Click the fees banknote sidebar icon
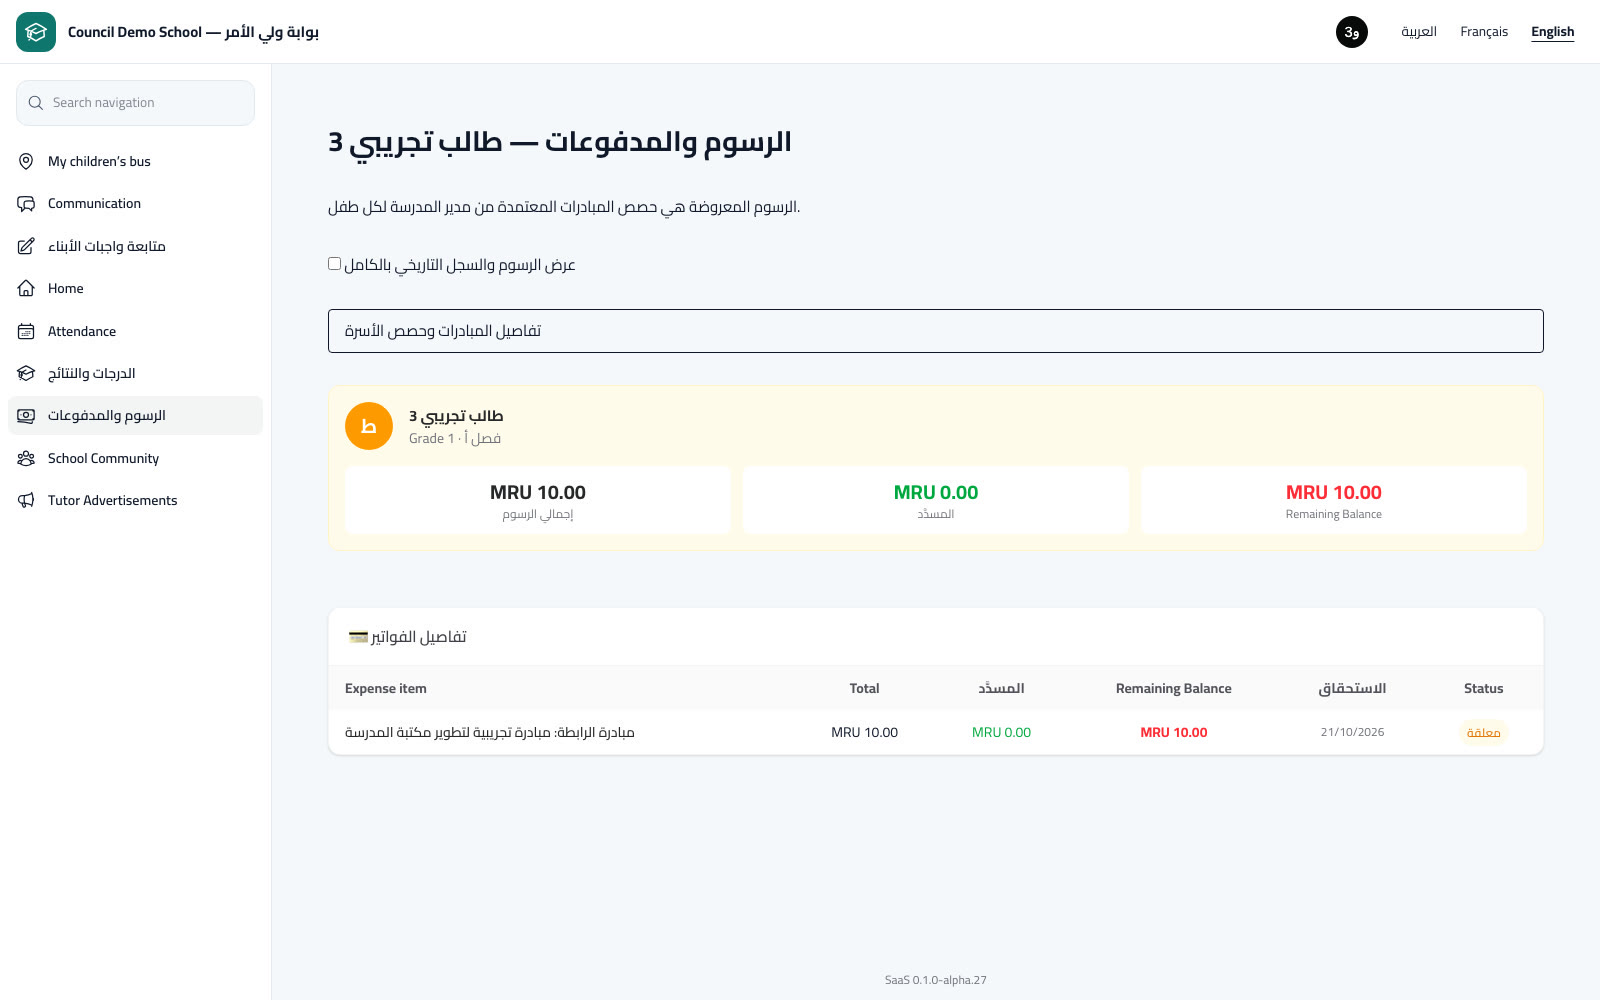The width and height of the screenshot is (1600, 1000). 26,416
